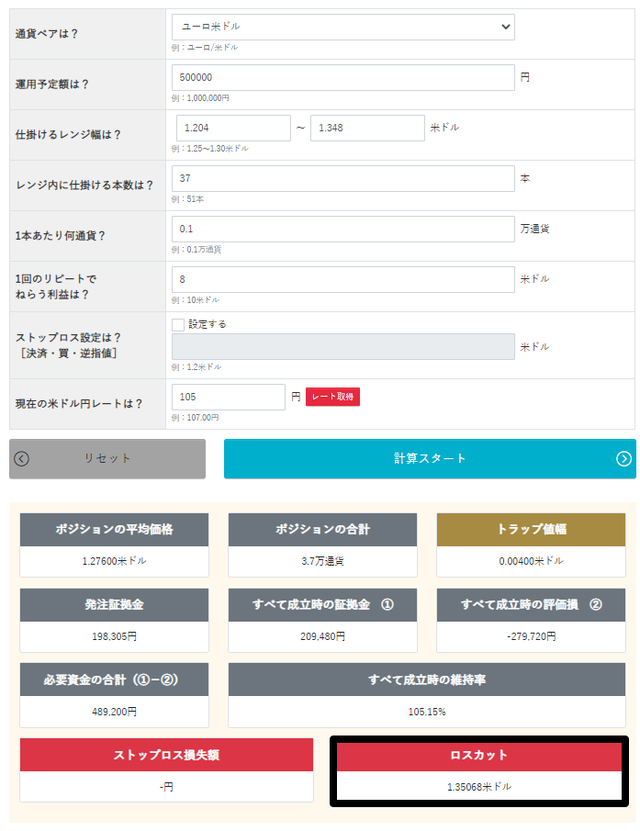640x831 pixels.
Task: Click the average position price 1.27600米ドル
Action: point(114,561)
